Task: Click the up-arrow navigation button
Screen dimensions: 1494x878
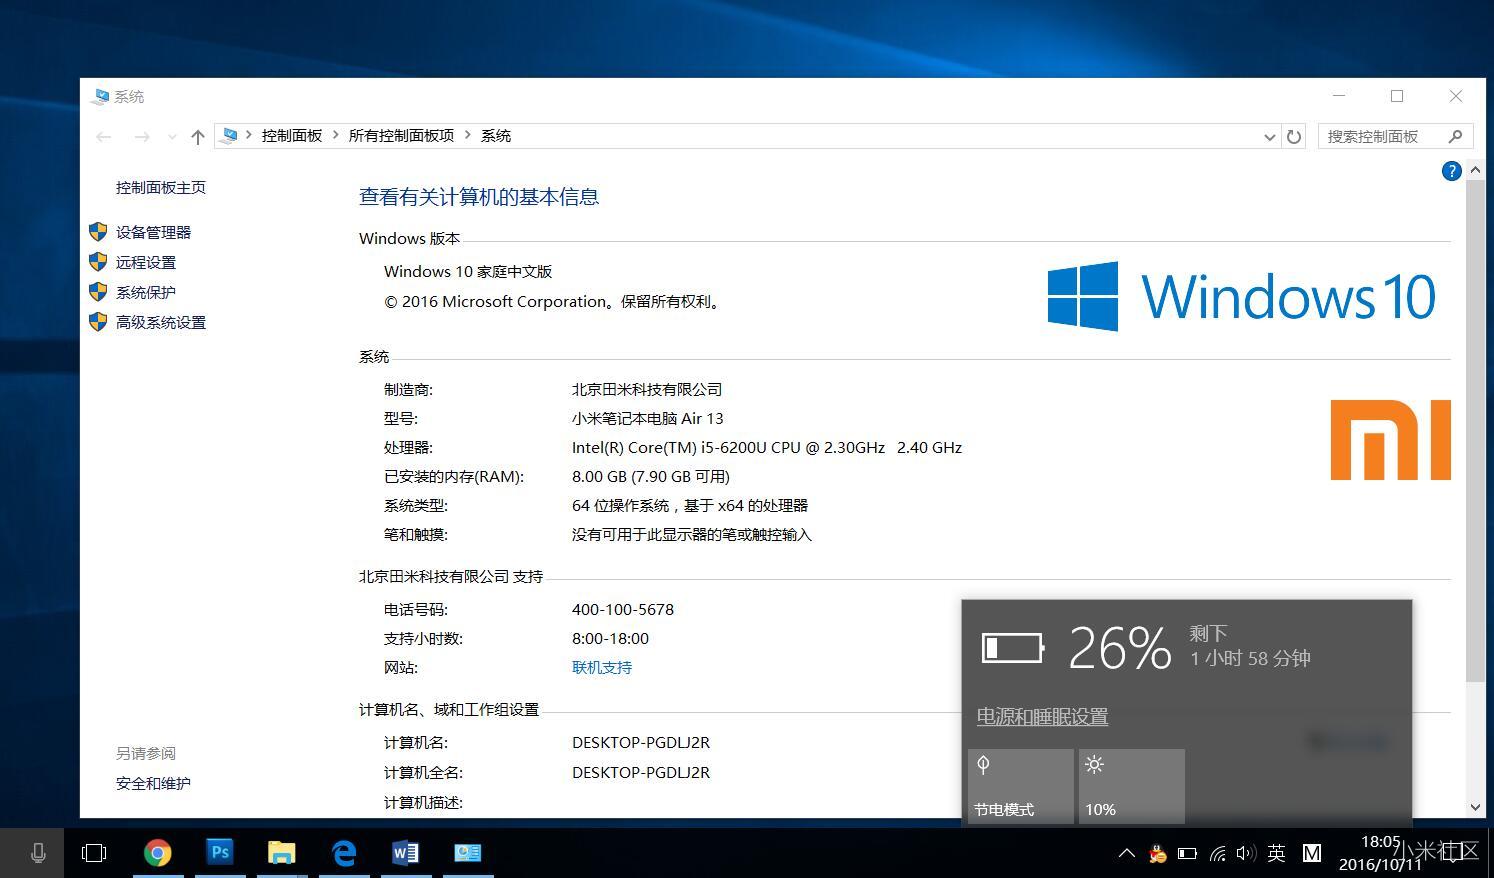Action: tap(198, 137)
